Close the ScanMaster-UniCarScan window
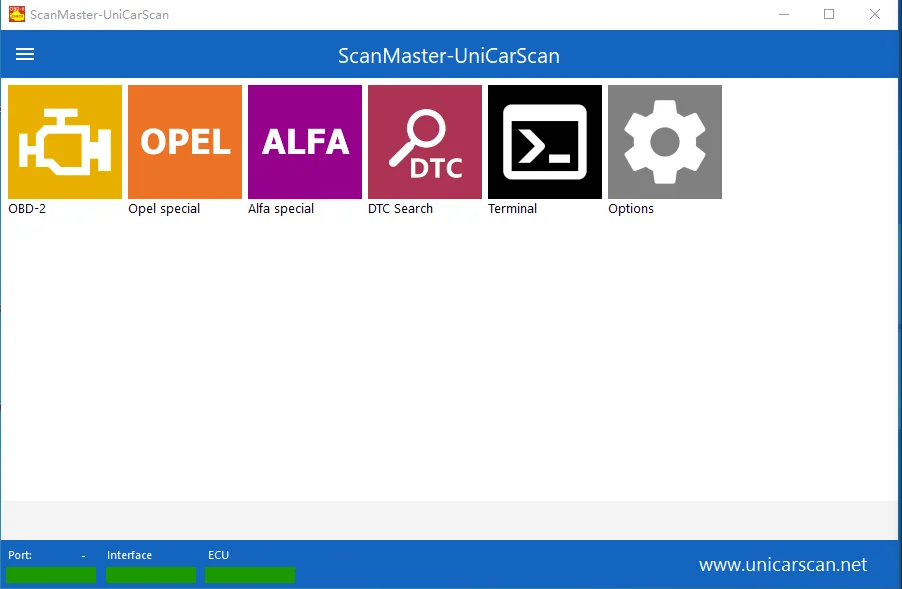The width and height of the screenshot is (902, 589). [875, 14]
